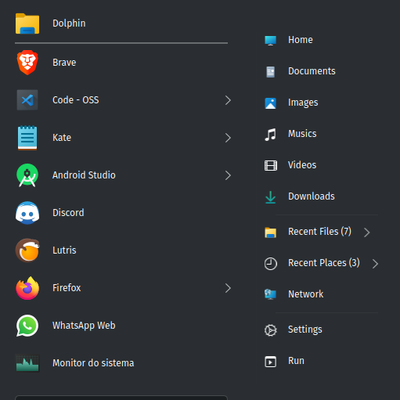Click the Kate notepad icon

click(27, 138)
